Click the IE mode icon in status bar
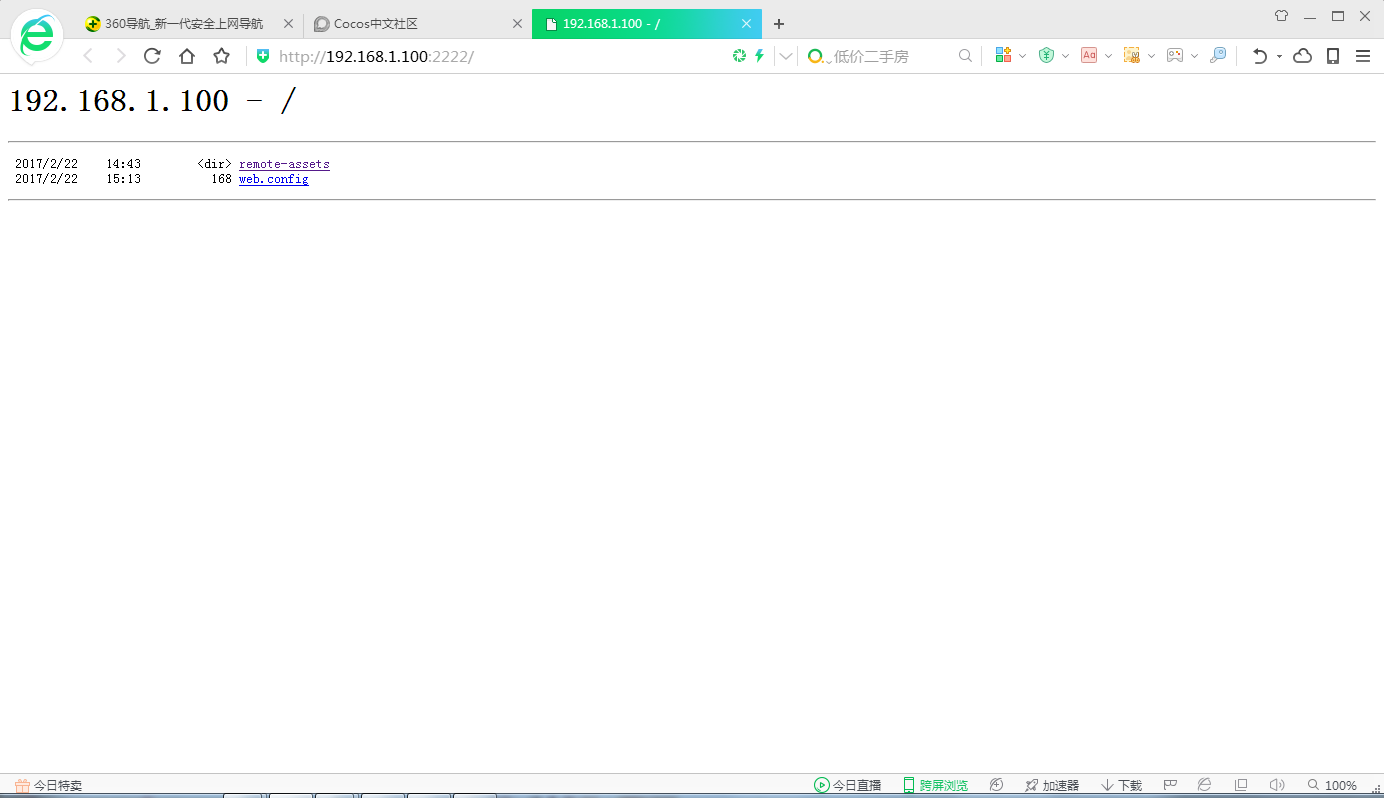The height and width of the screenshot is (798, 1384). click(1205, 786)
